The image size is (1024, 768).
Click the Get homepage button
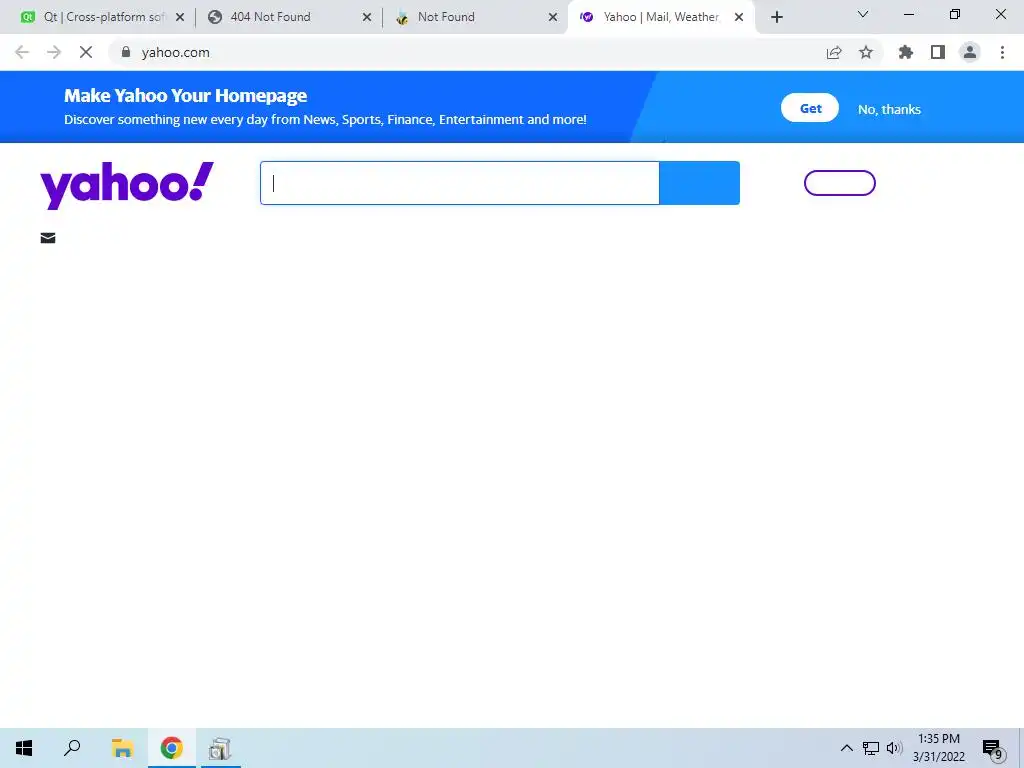click(810, 108)
